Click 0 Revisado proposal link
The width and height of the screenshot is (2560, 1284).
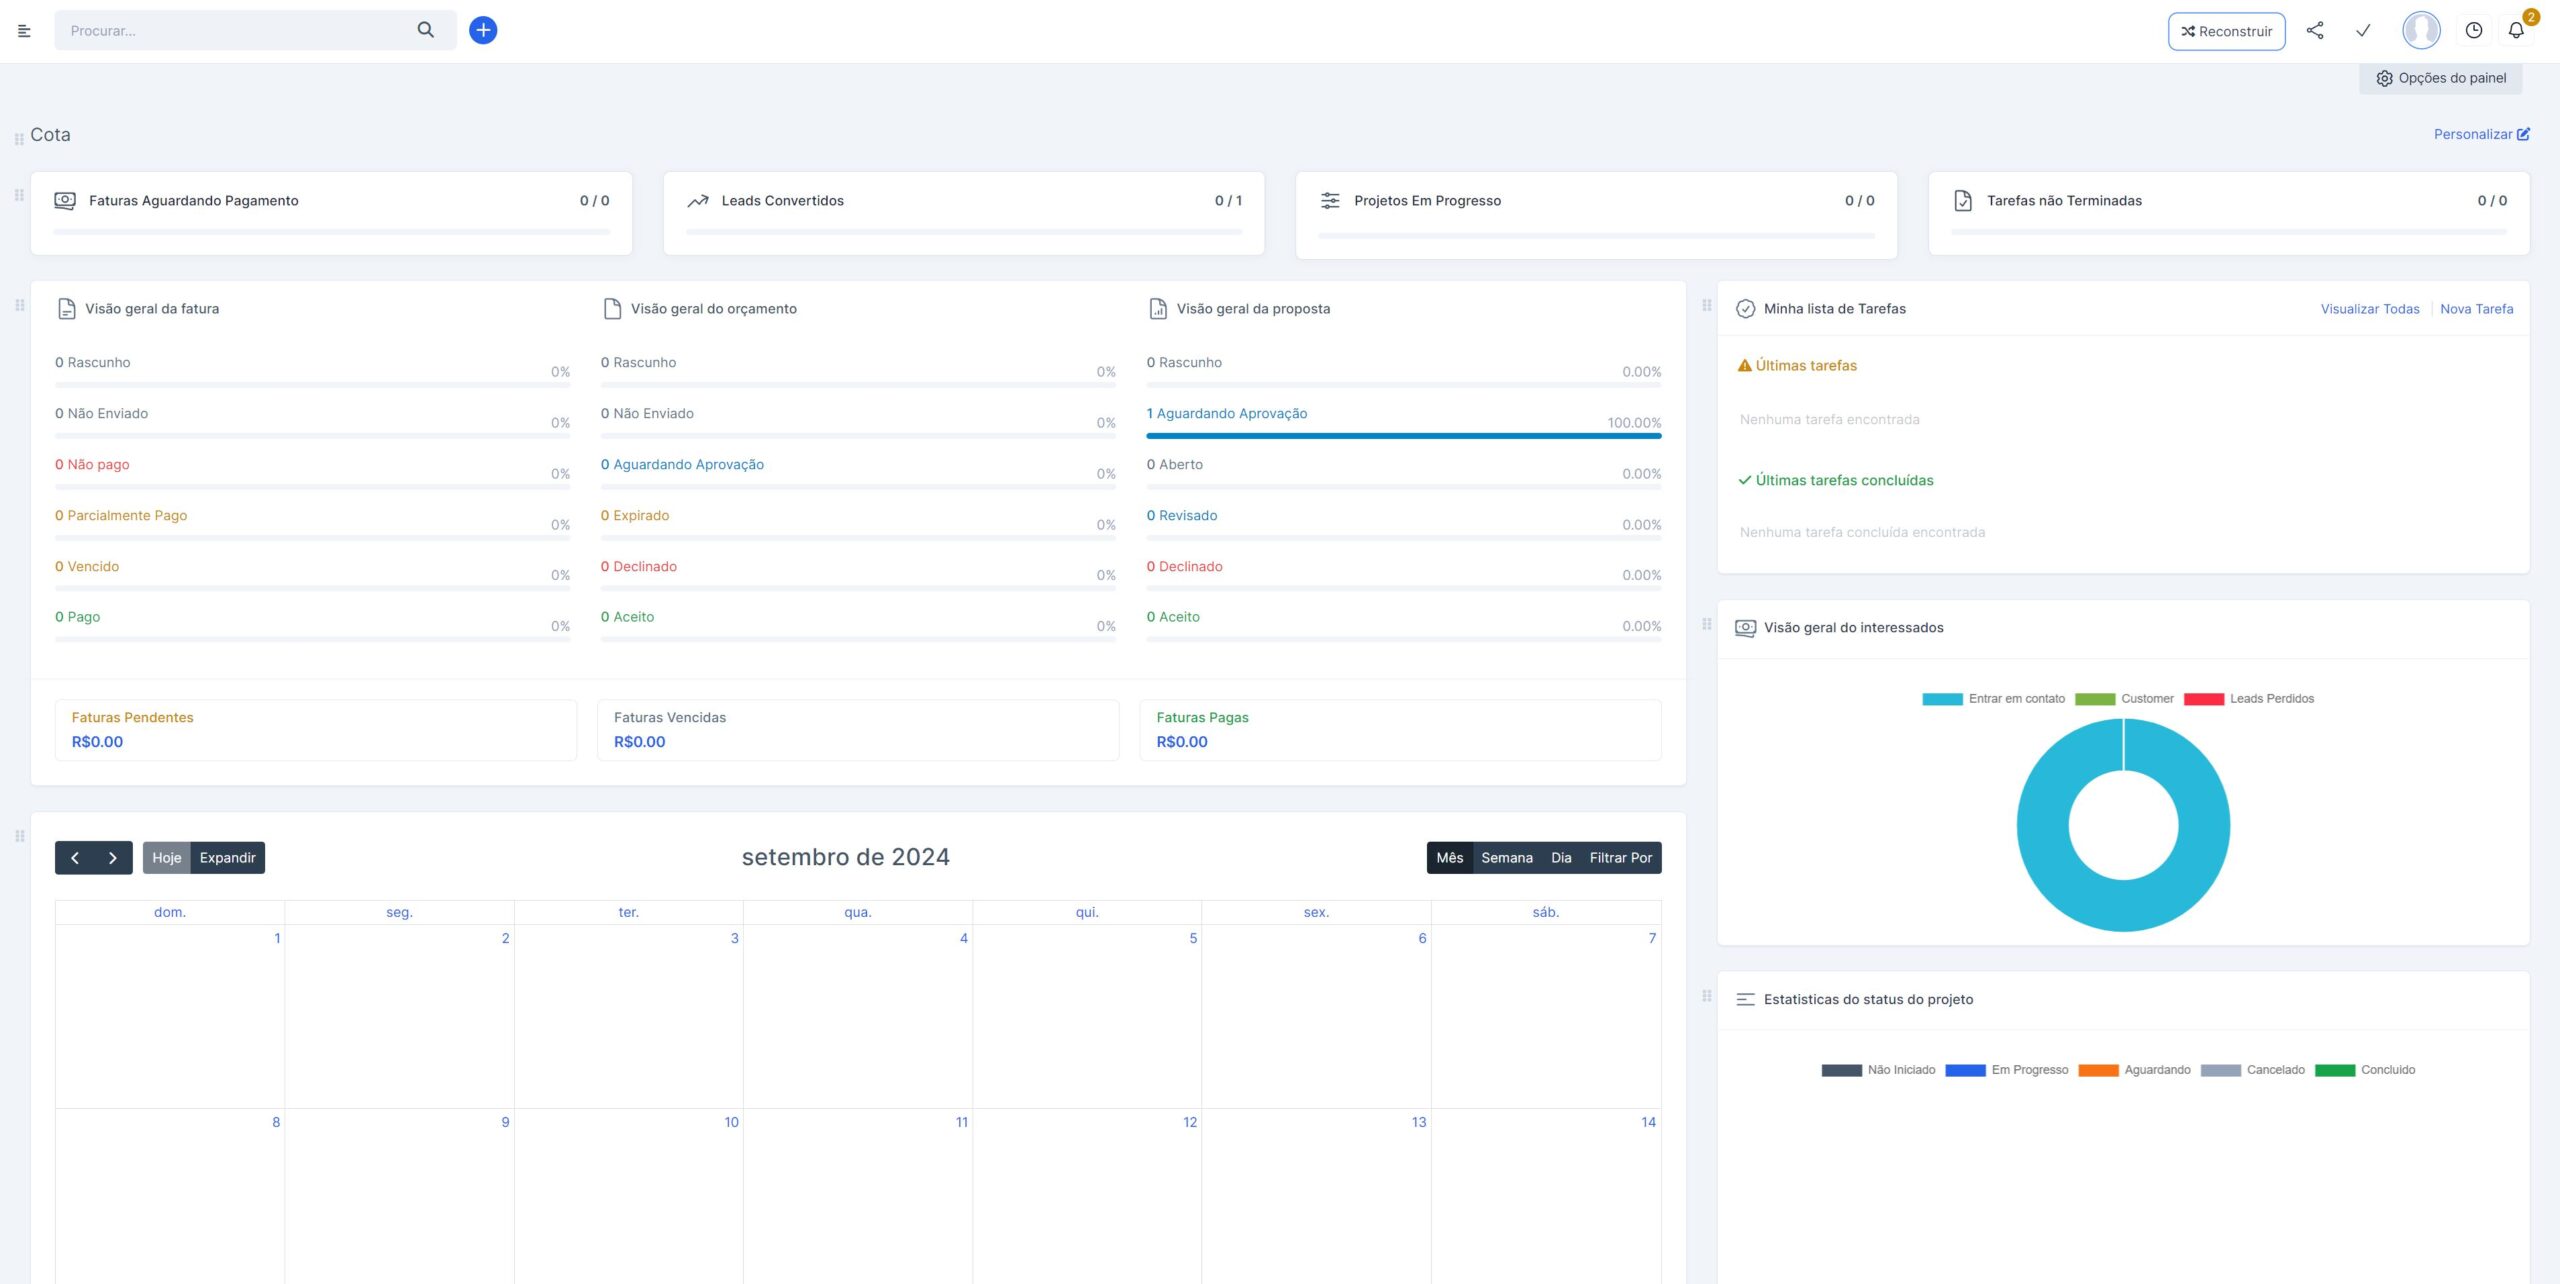click(1181, 515)
